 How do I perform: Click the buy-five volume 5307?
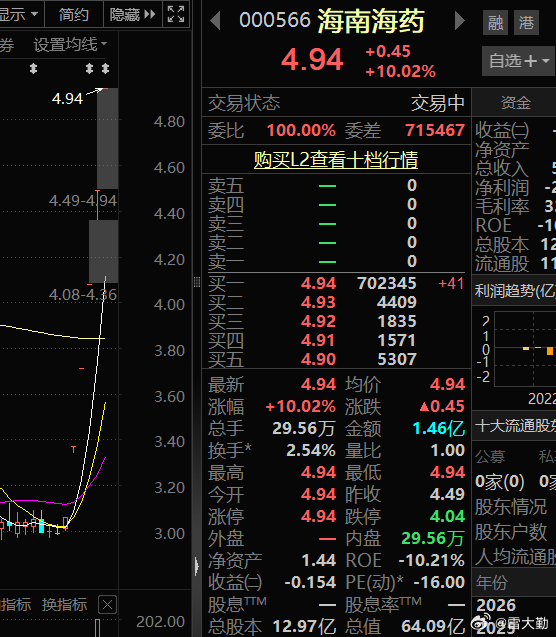[x=397, y=359]
